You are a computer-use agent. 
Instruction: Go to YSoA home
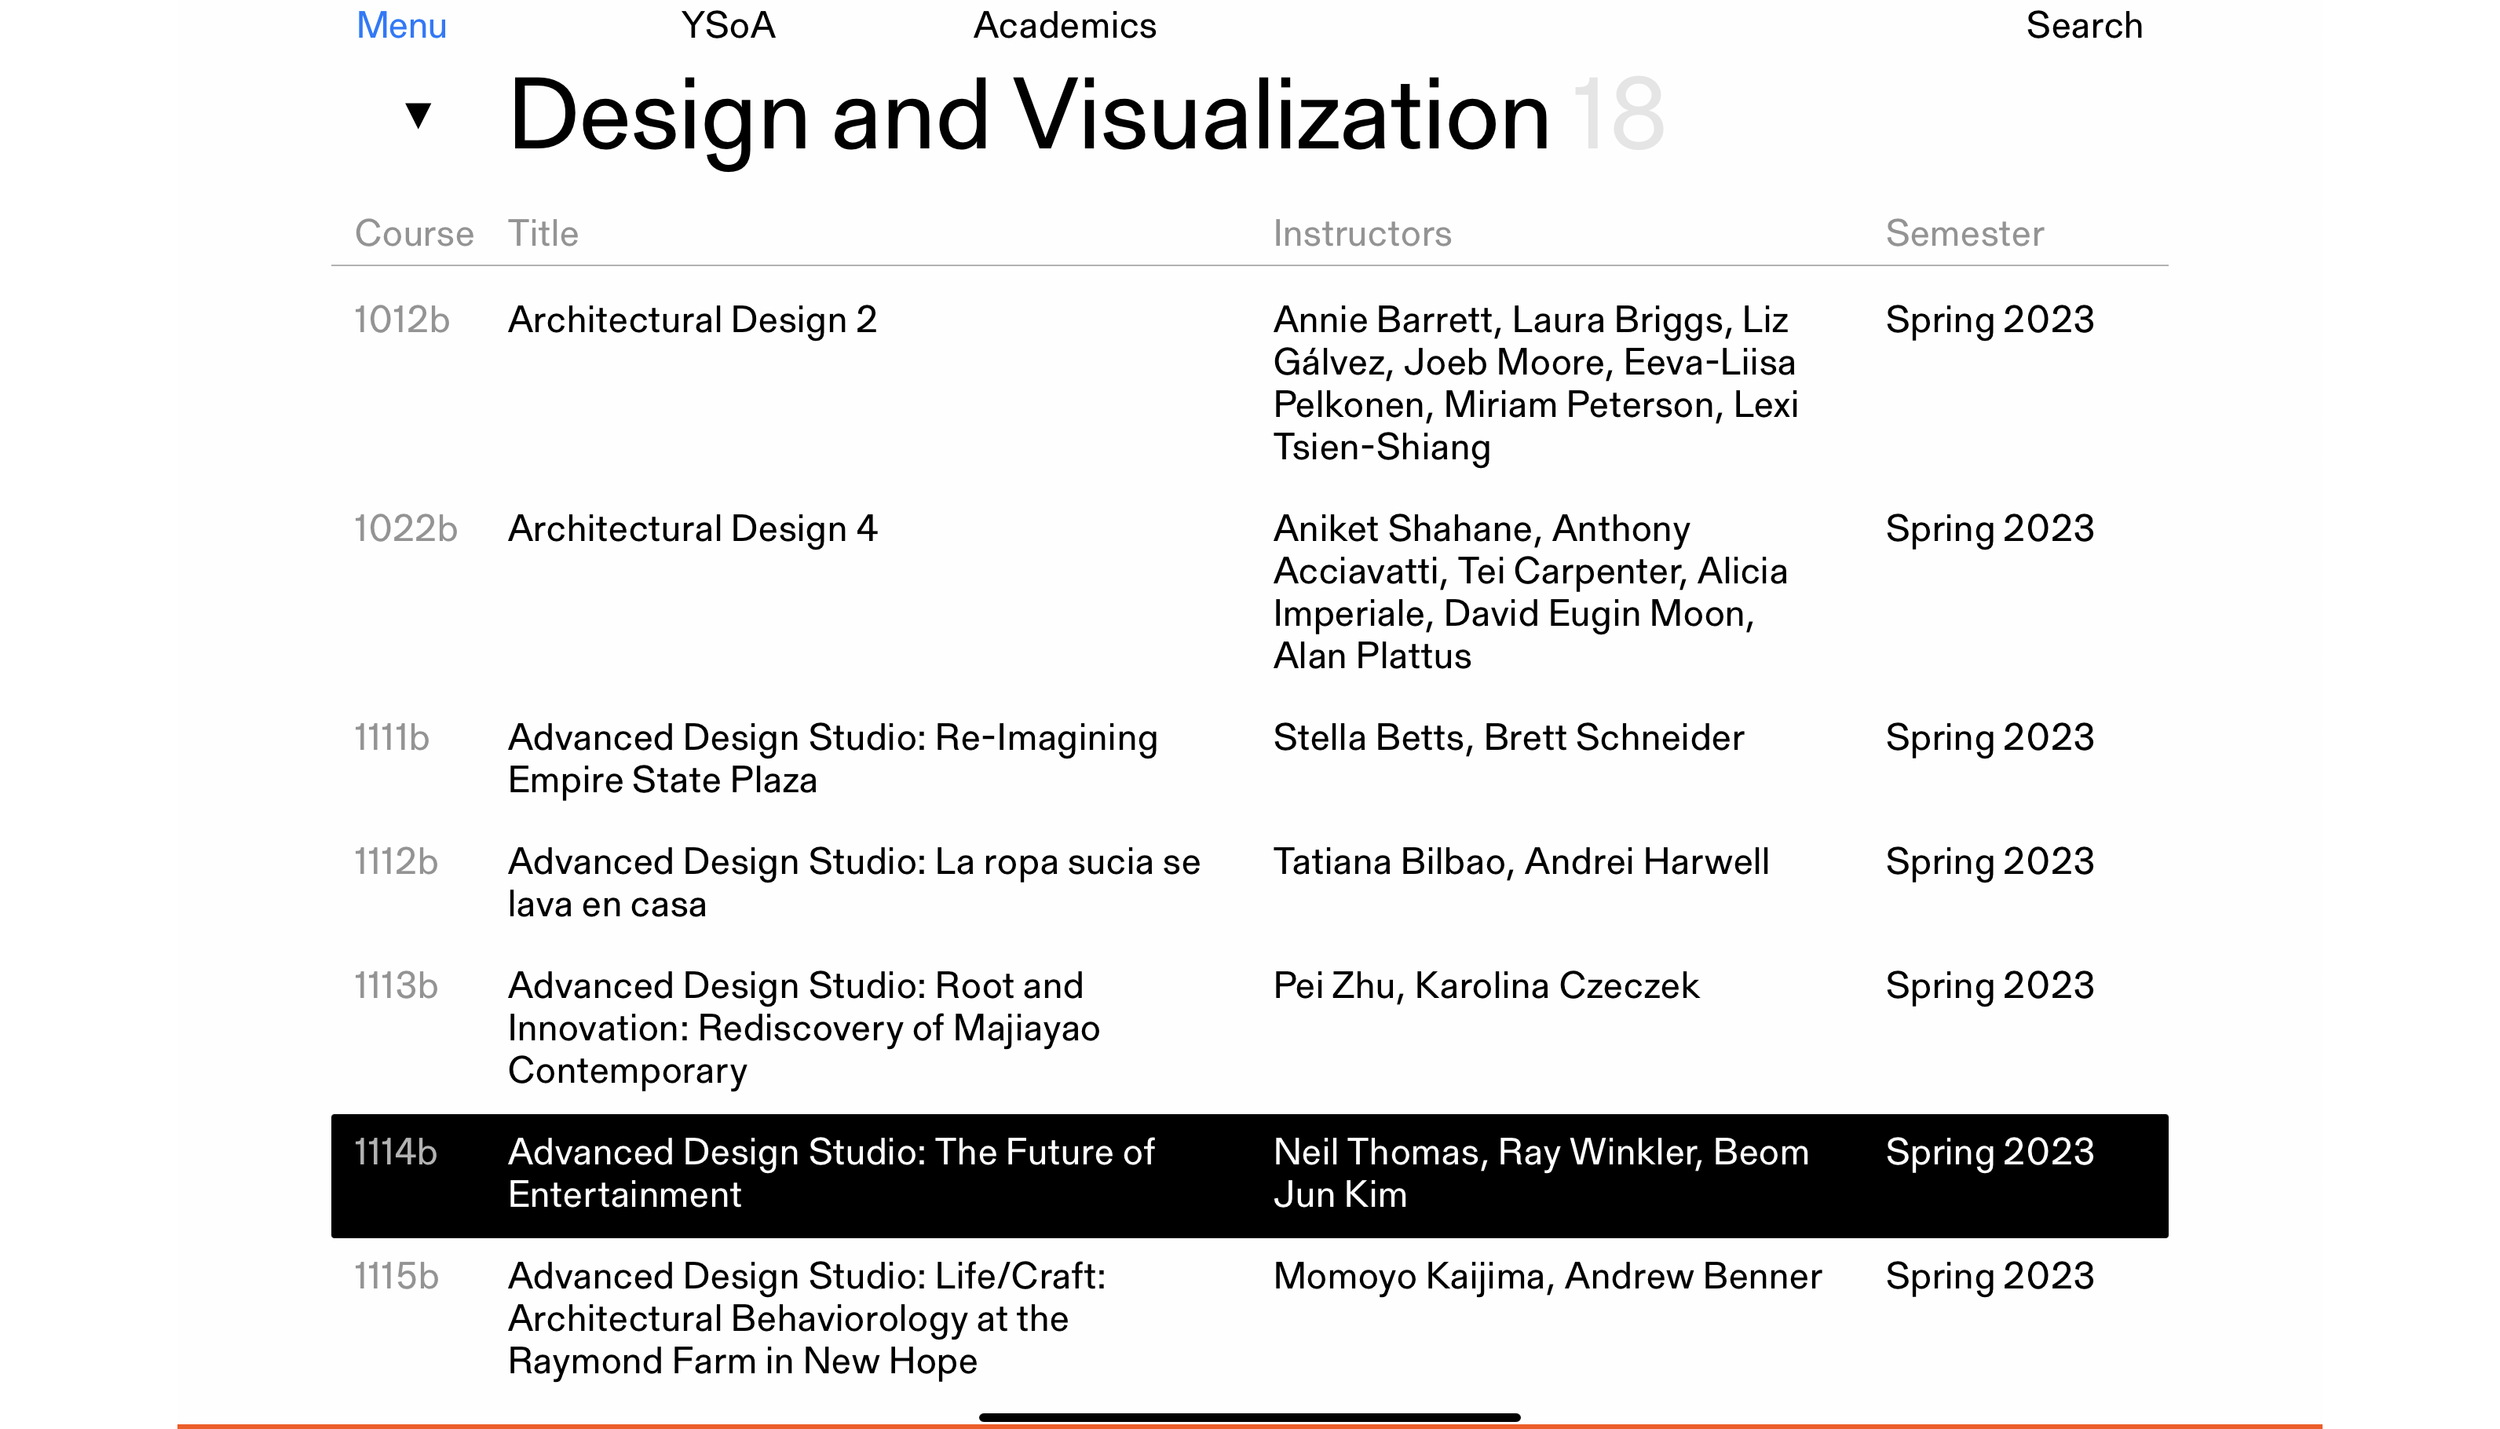click(x=727, y=25)
